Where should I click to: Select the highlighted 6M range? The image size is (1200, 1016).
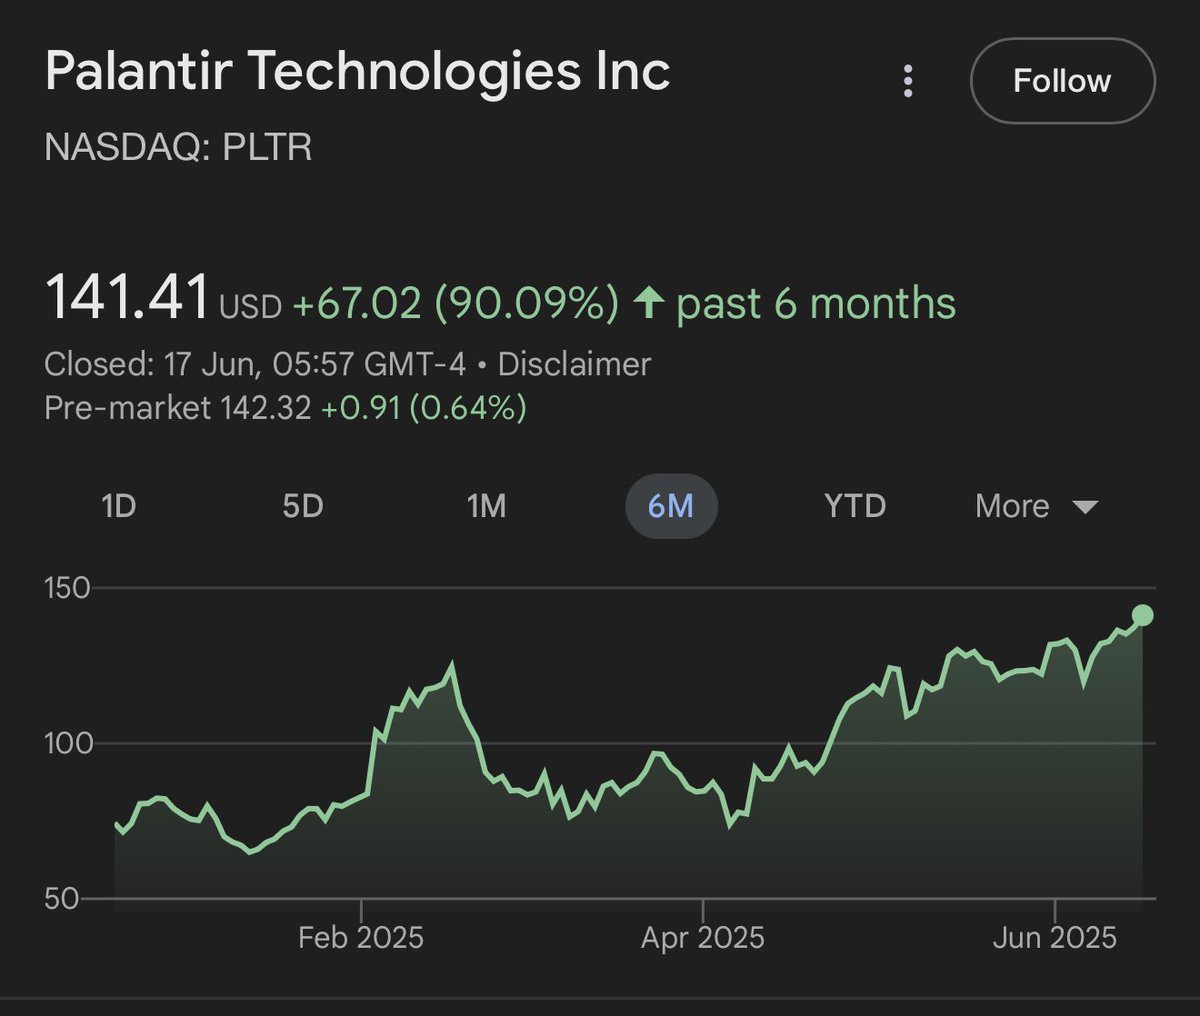(x=671, y=506)
